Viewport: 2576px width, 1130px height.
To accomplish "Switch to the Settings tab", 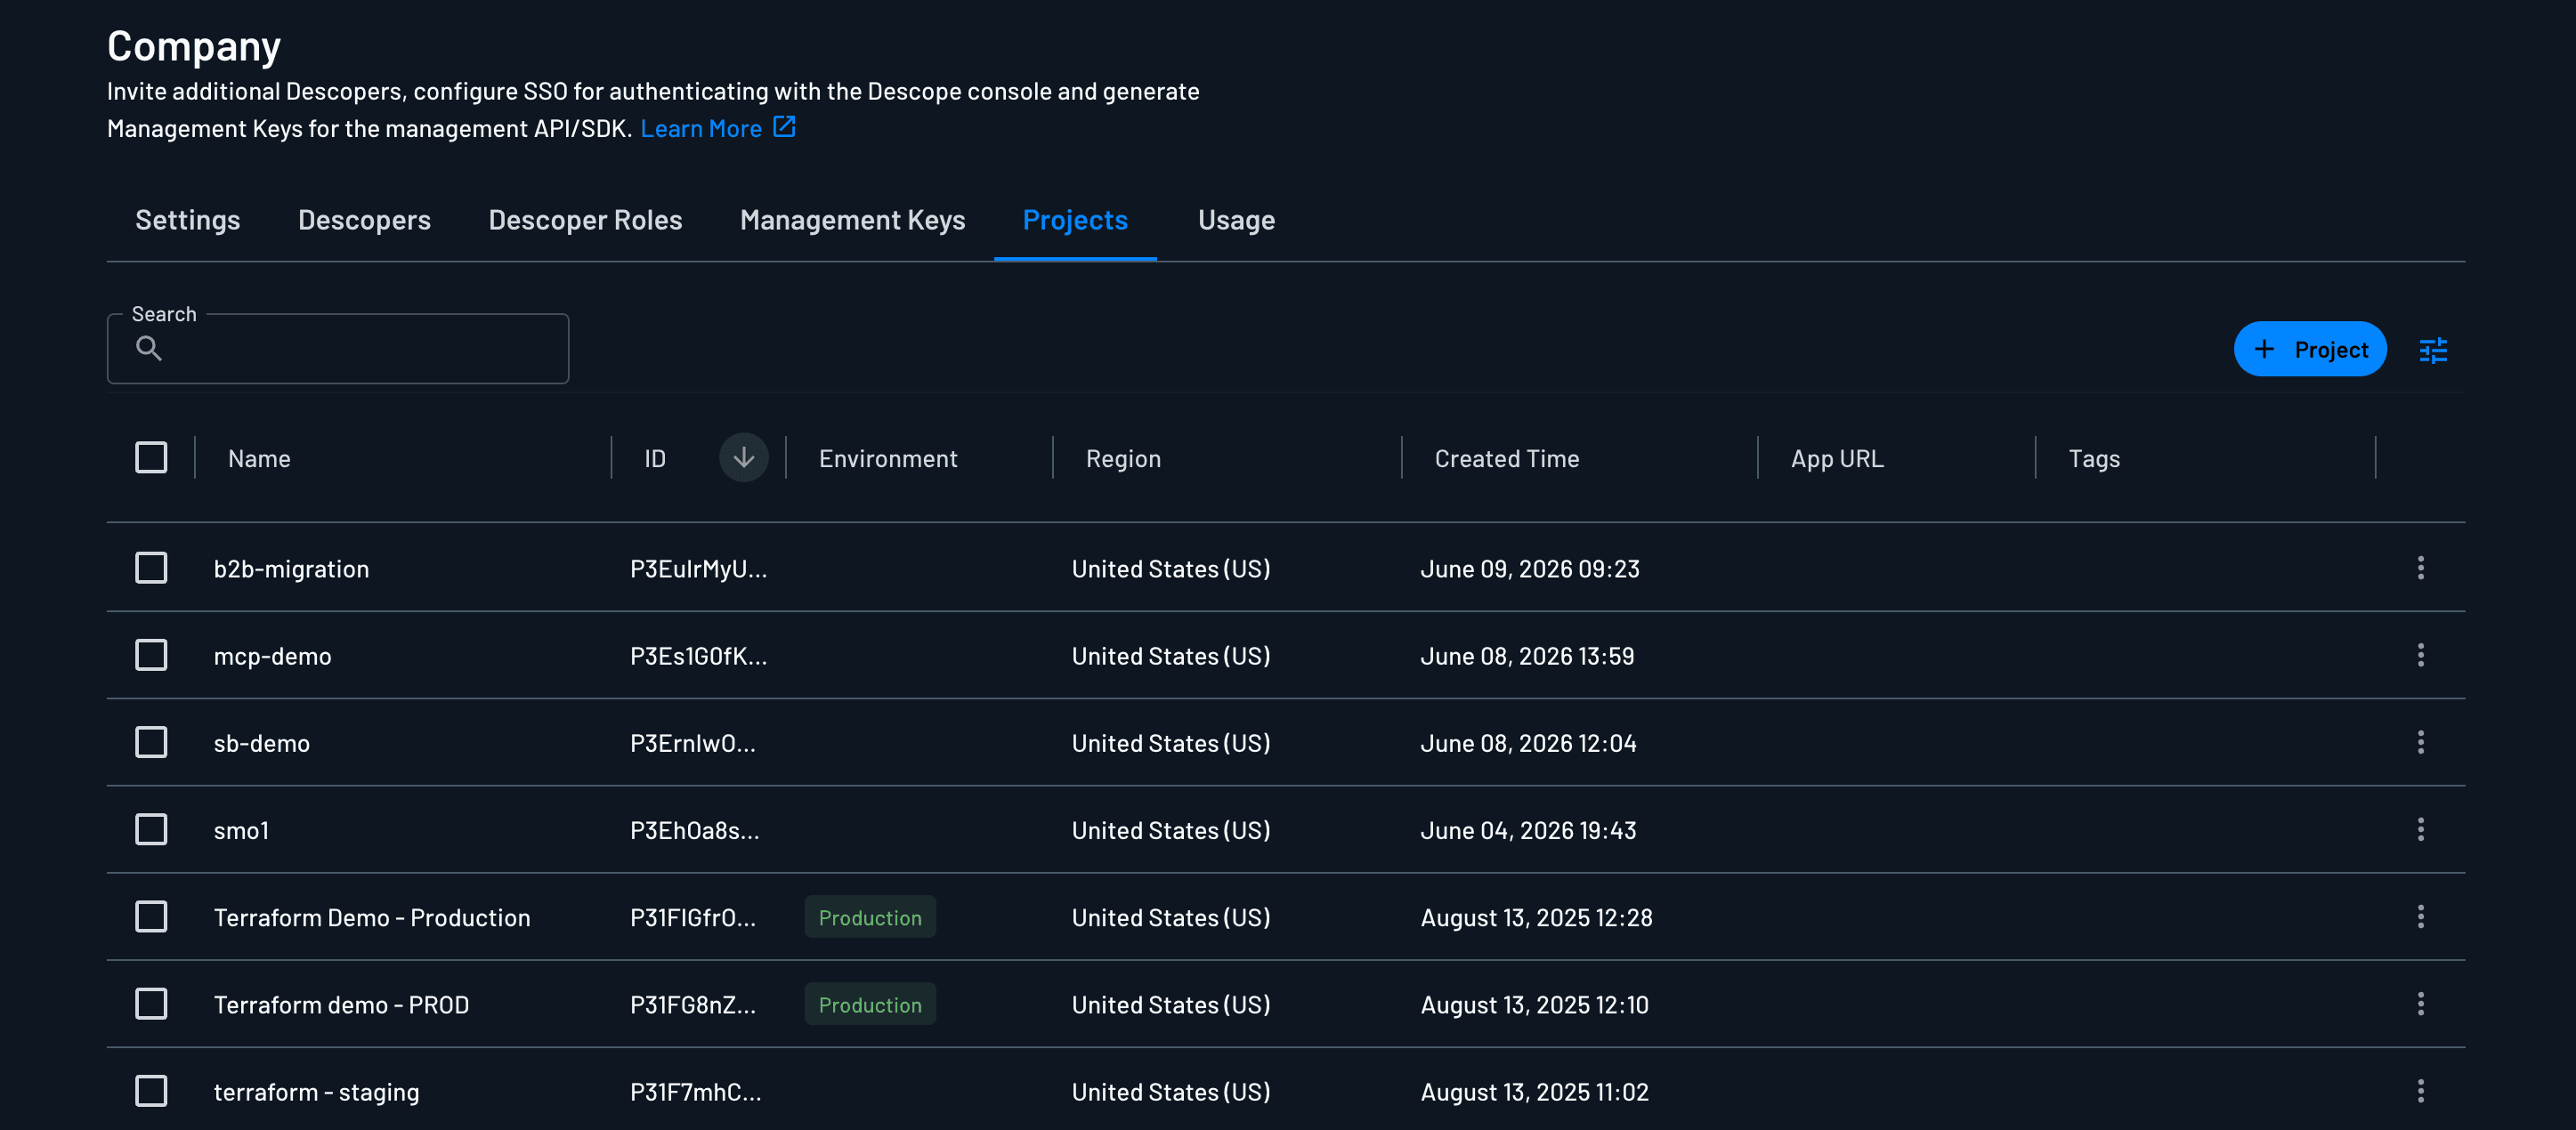I will pyautogui.click(x=188, y=220).
